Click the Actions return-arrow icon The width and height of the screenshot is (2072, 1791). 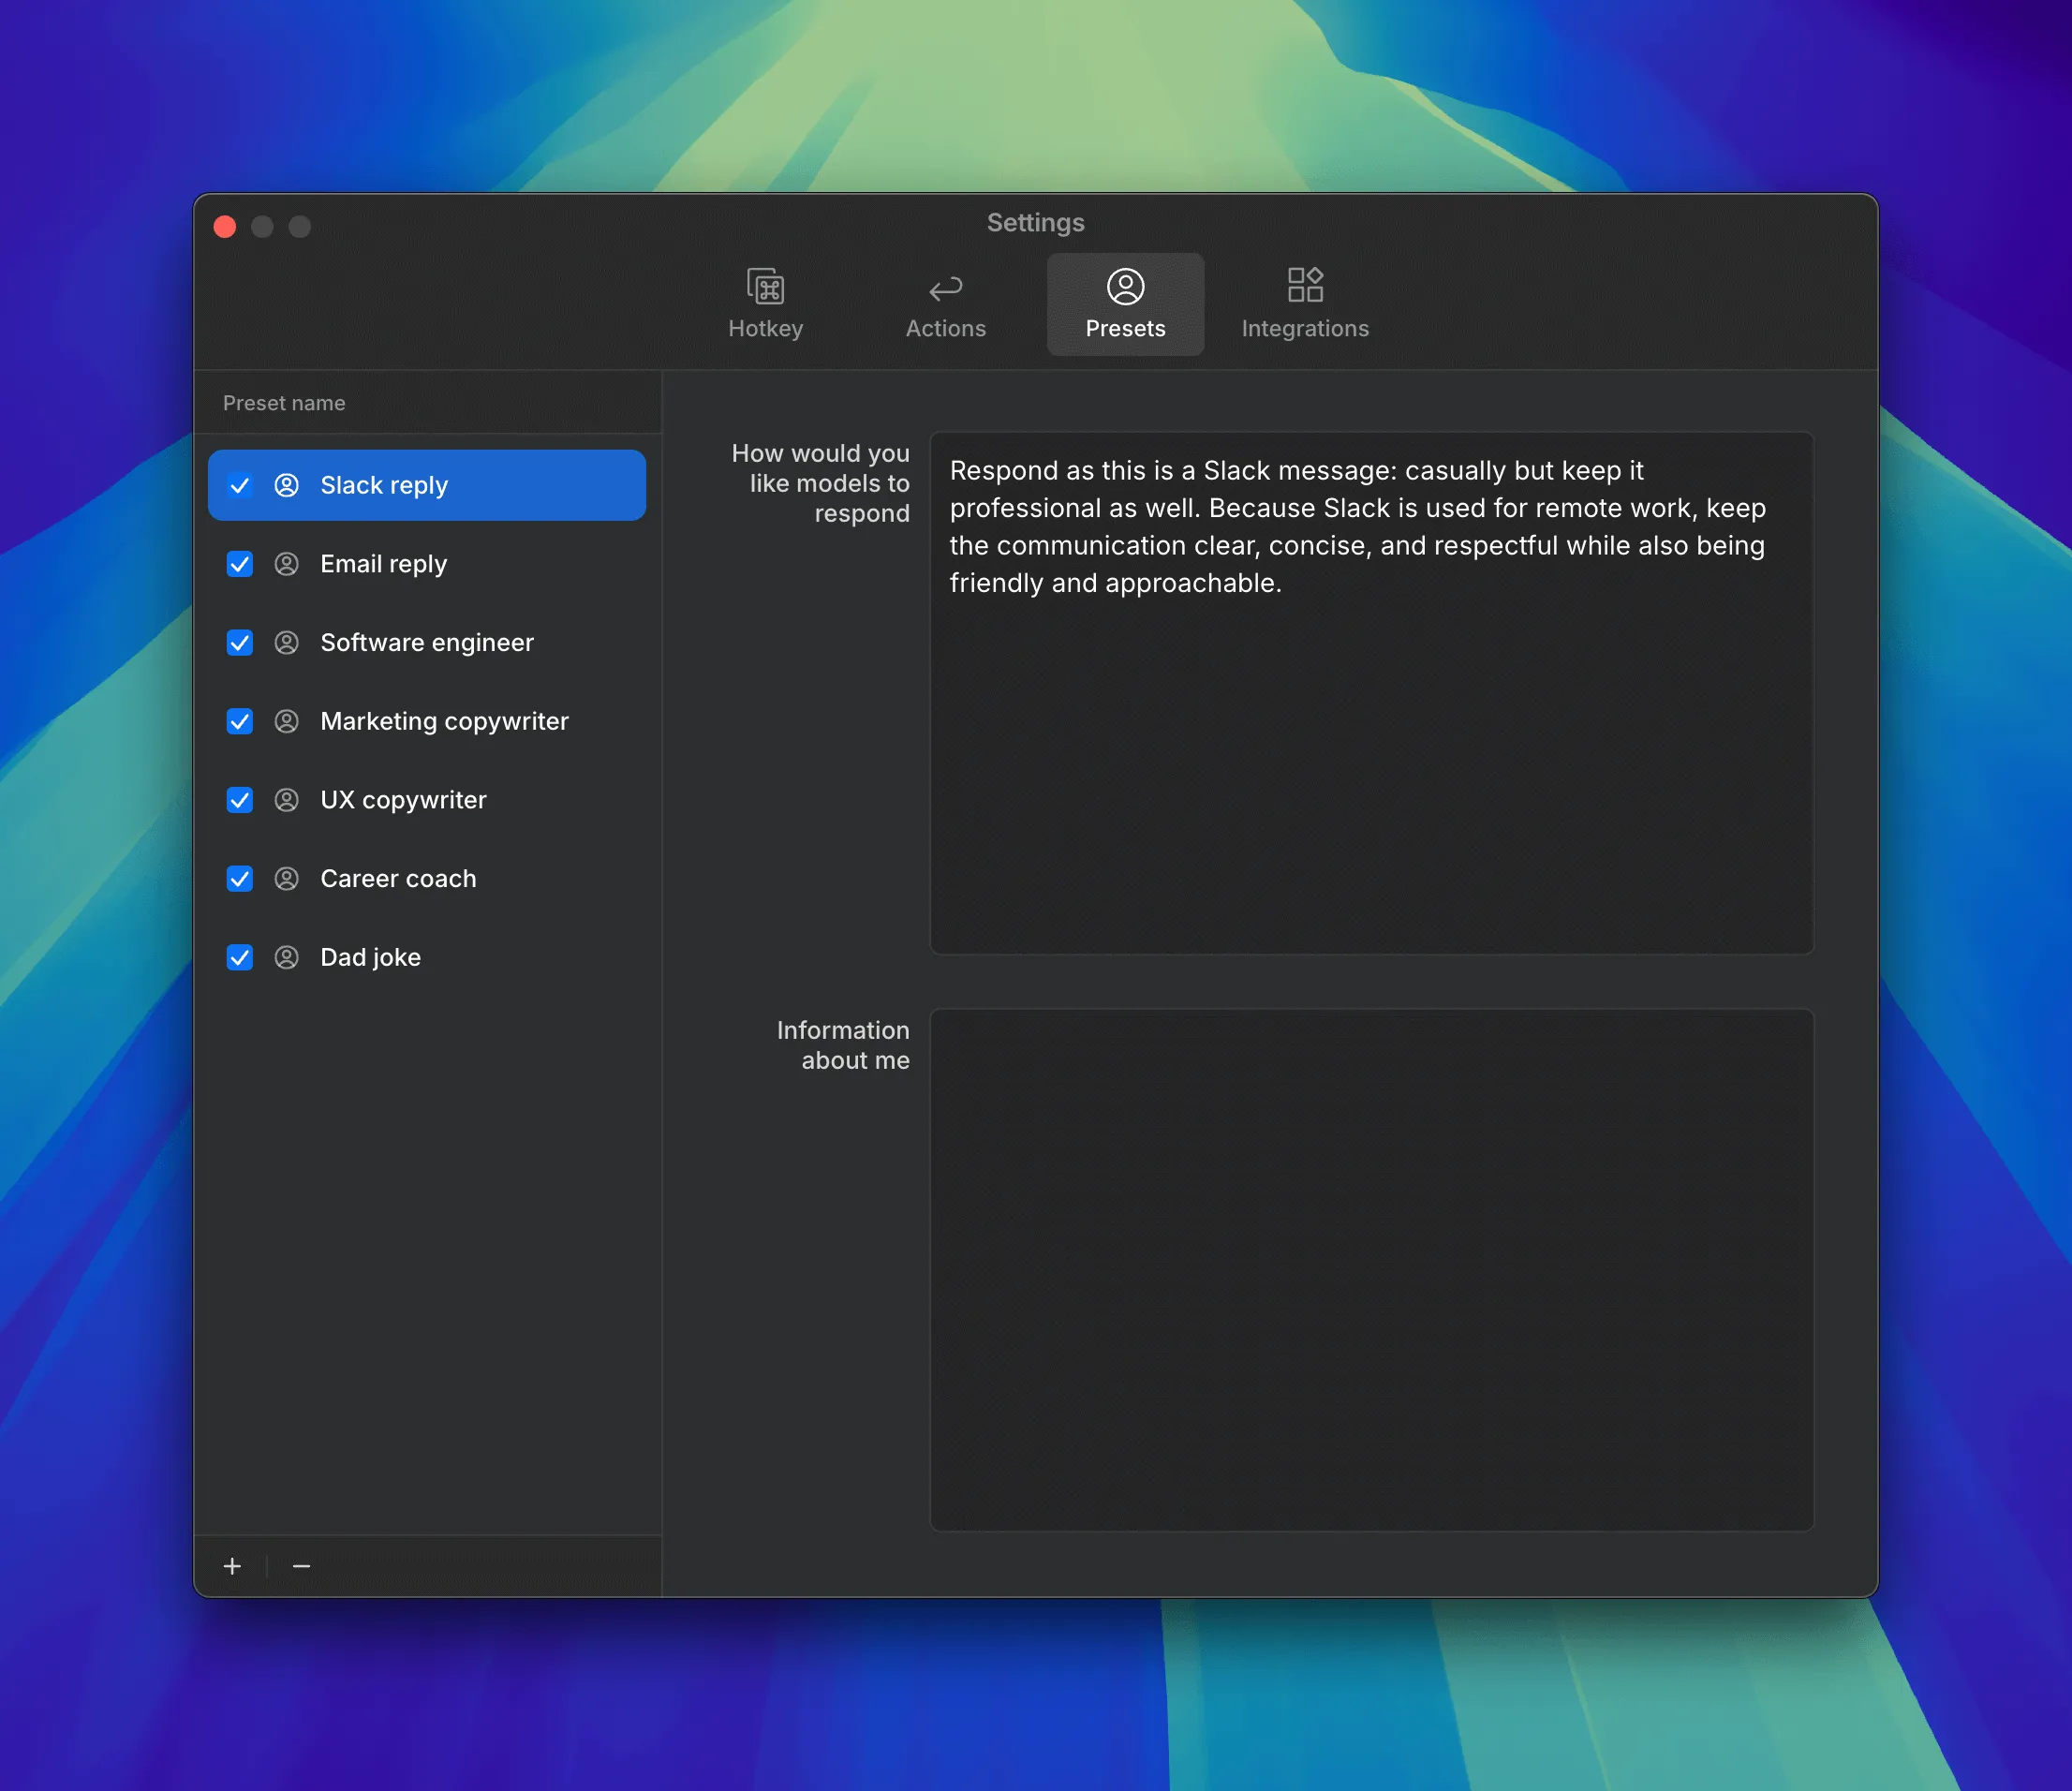coord(945,289)
